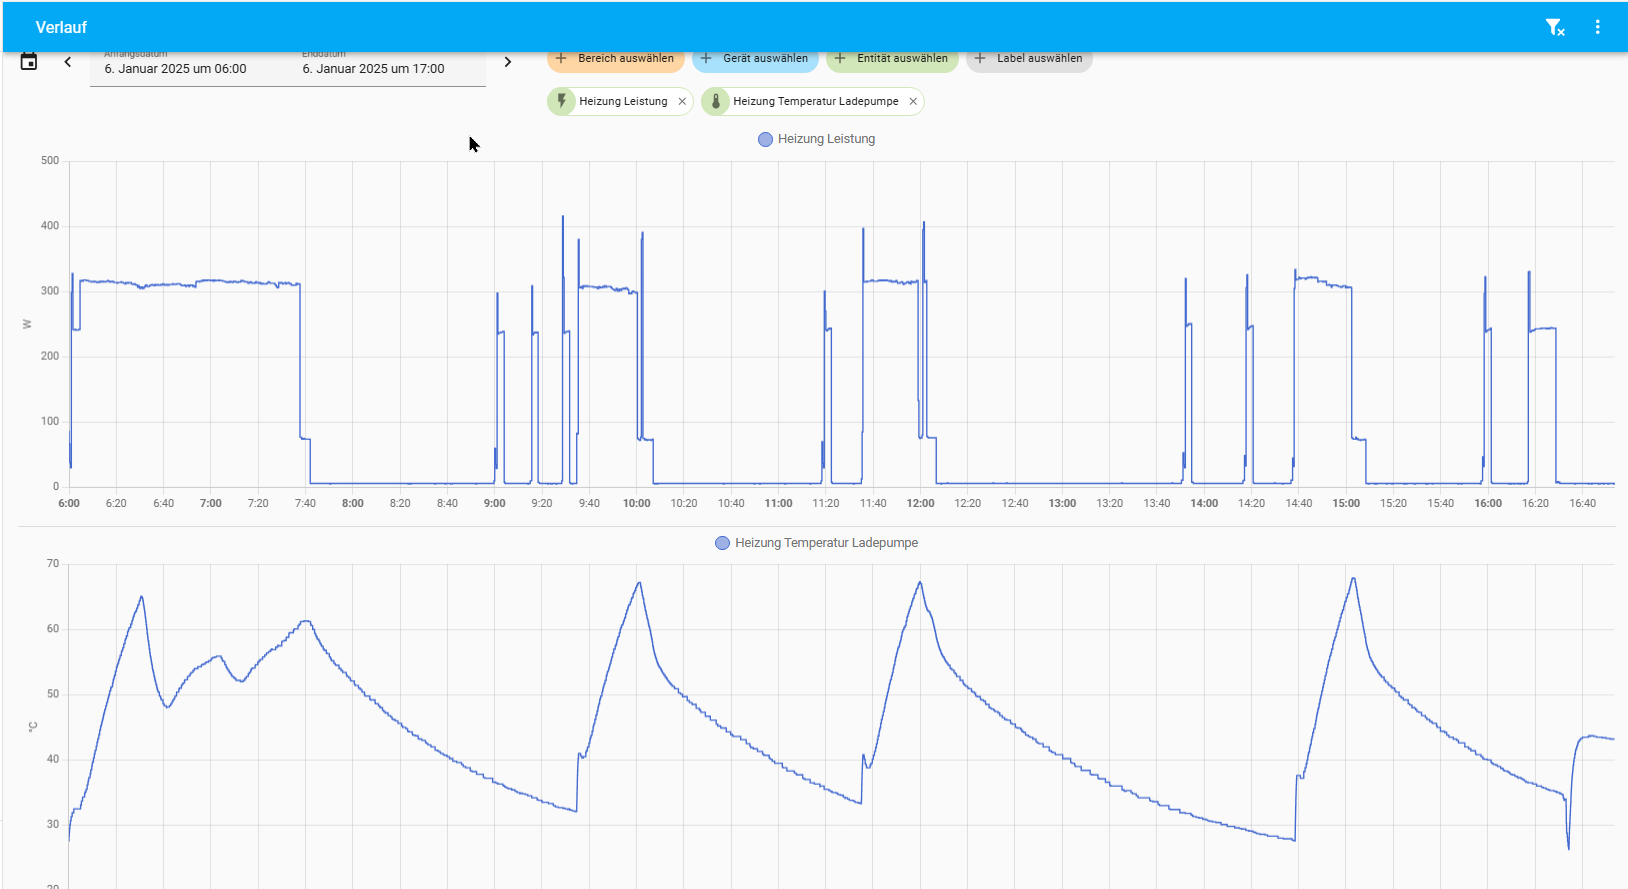Click the Heizung Leistung chip label
The width and height of the screenshot is (1628, 889).
[x=623, y=101]
